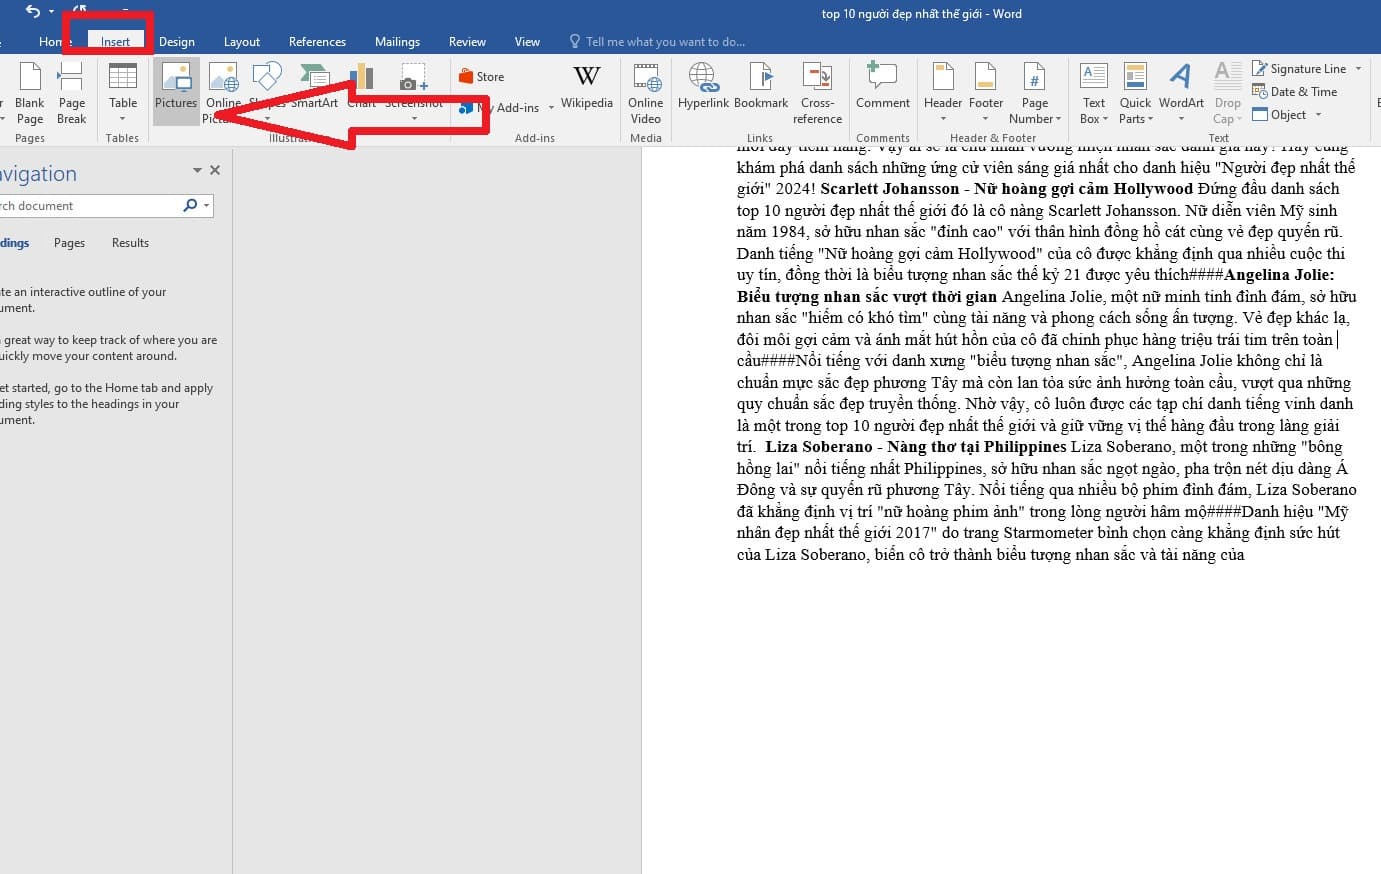The height and width of the screenshot is (874, 1381).
Task: Insert a Page Break
Action: (71, 93)
